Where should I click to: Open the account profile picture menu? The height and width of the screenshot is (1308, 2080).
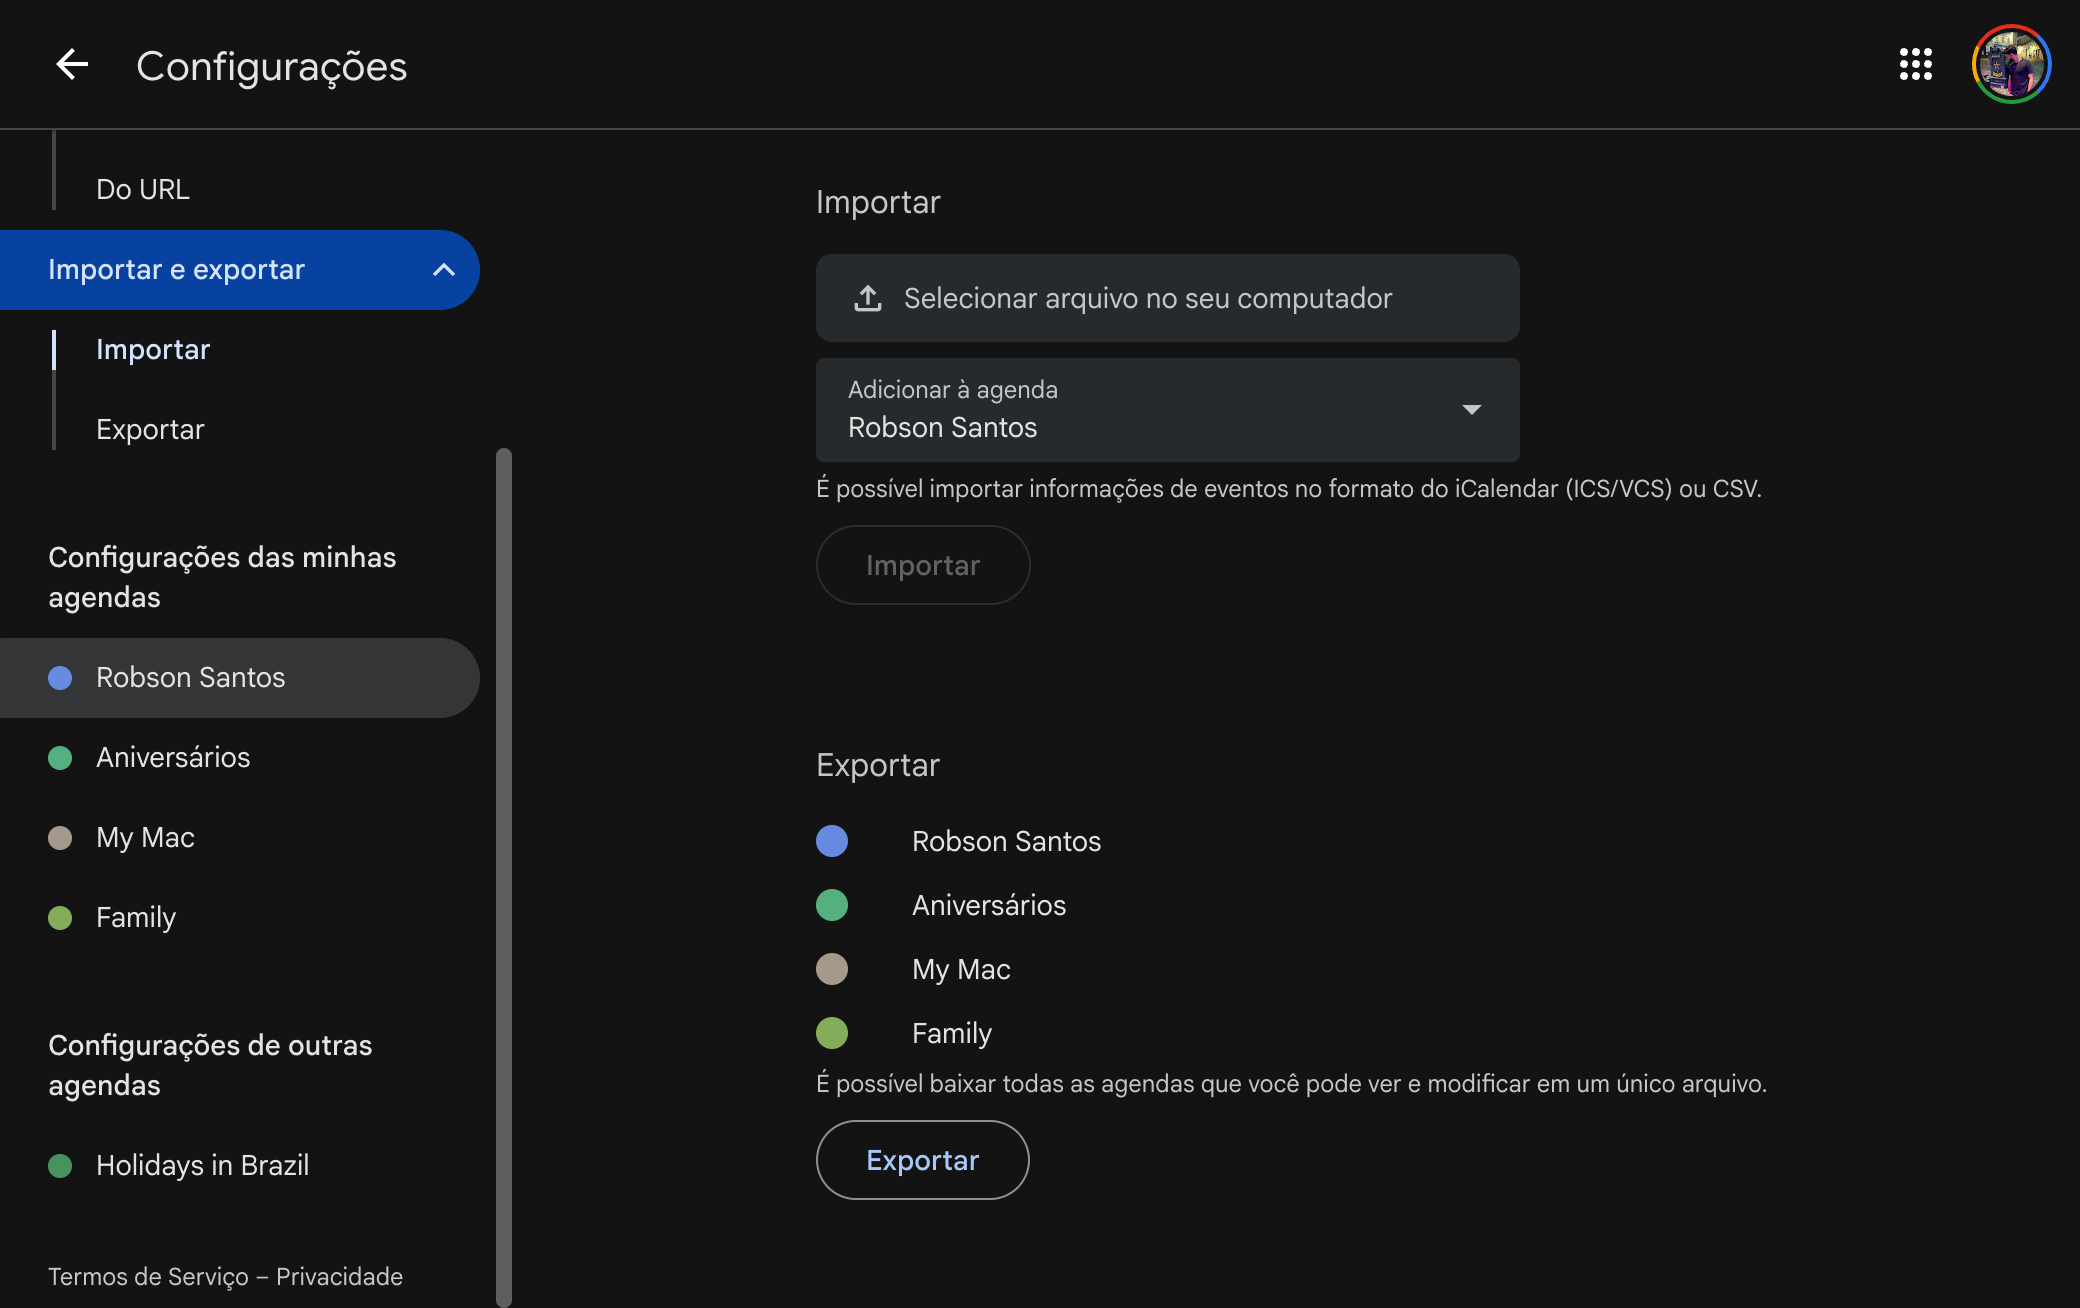(2011, 65)
